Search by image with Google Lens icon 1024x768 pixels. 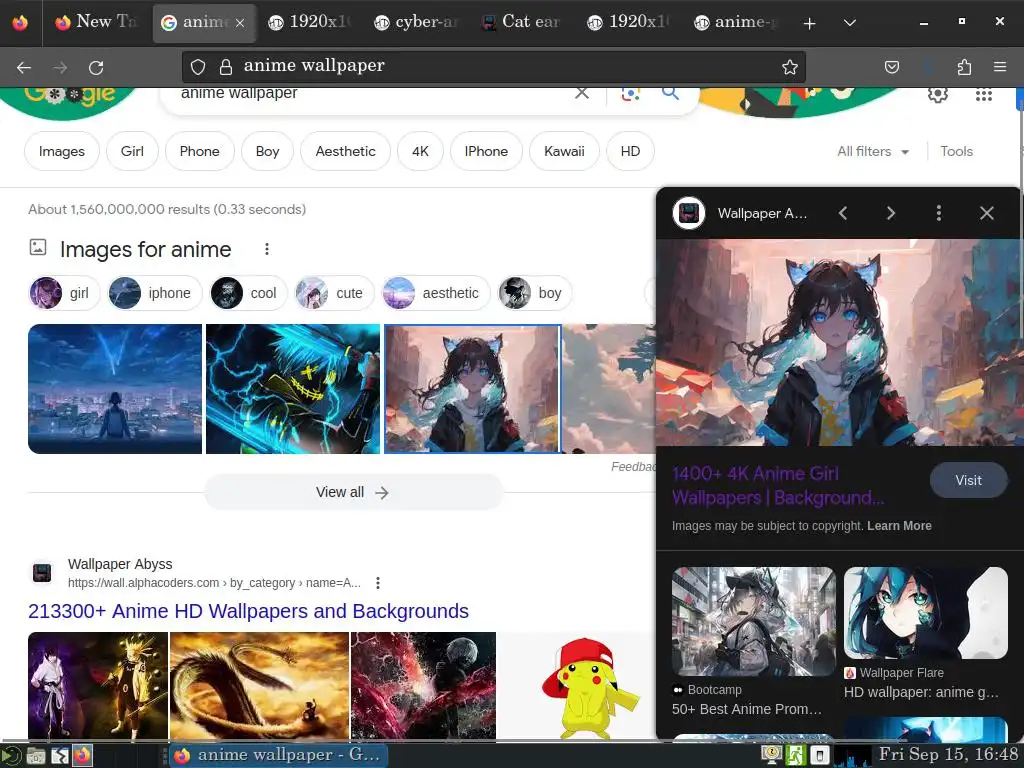630,93
